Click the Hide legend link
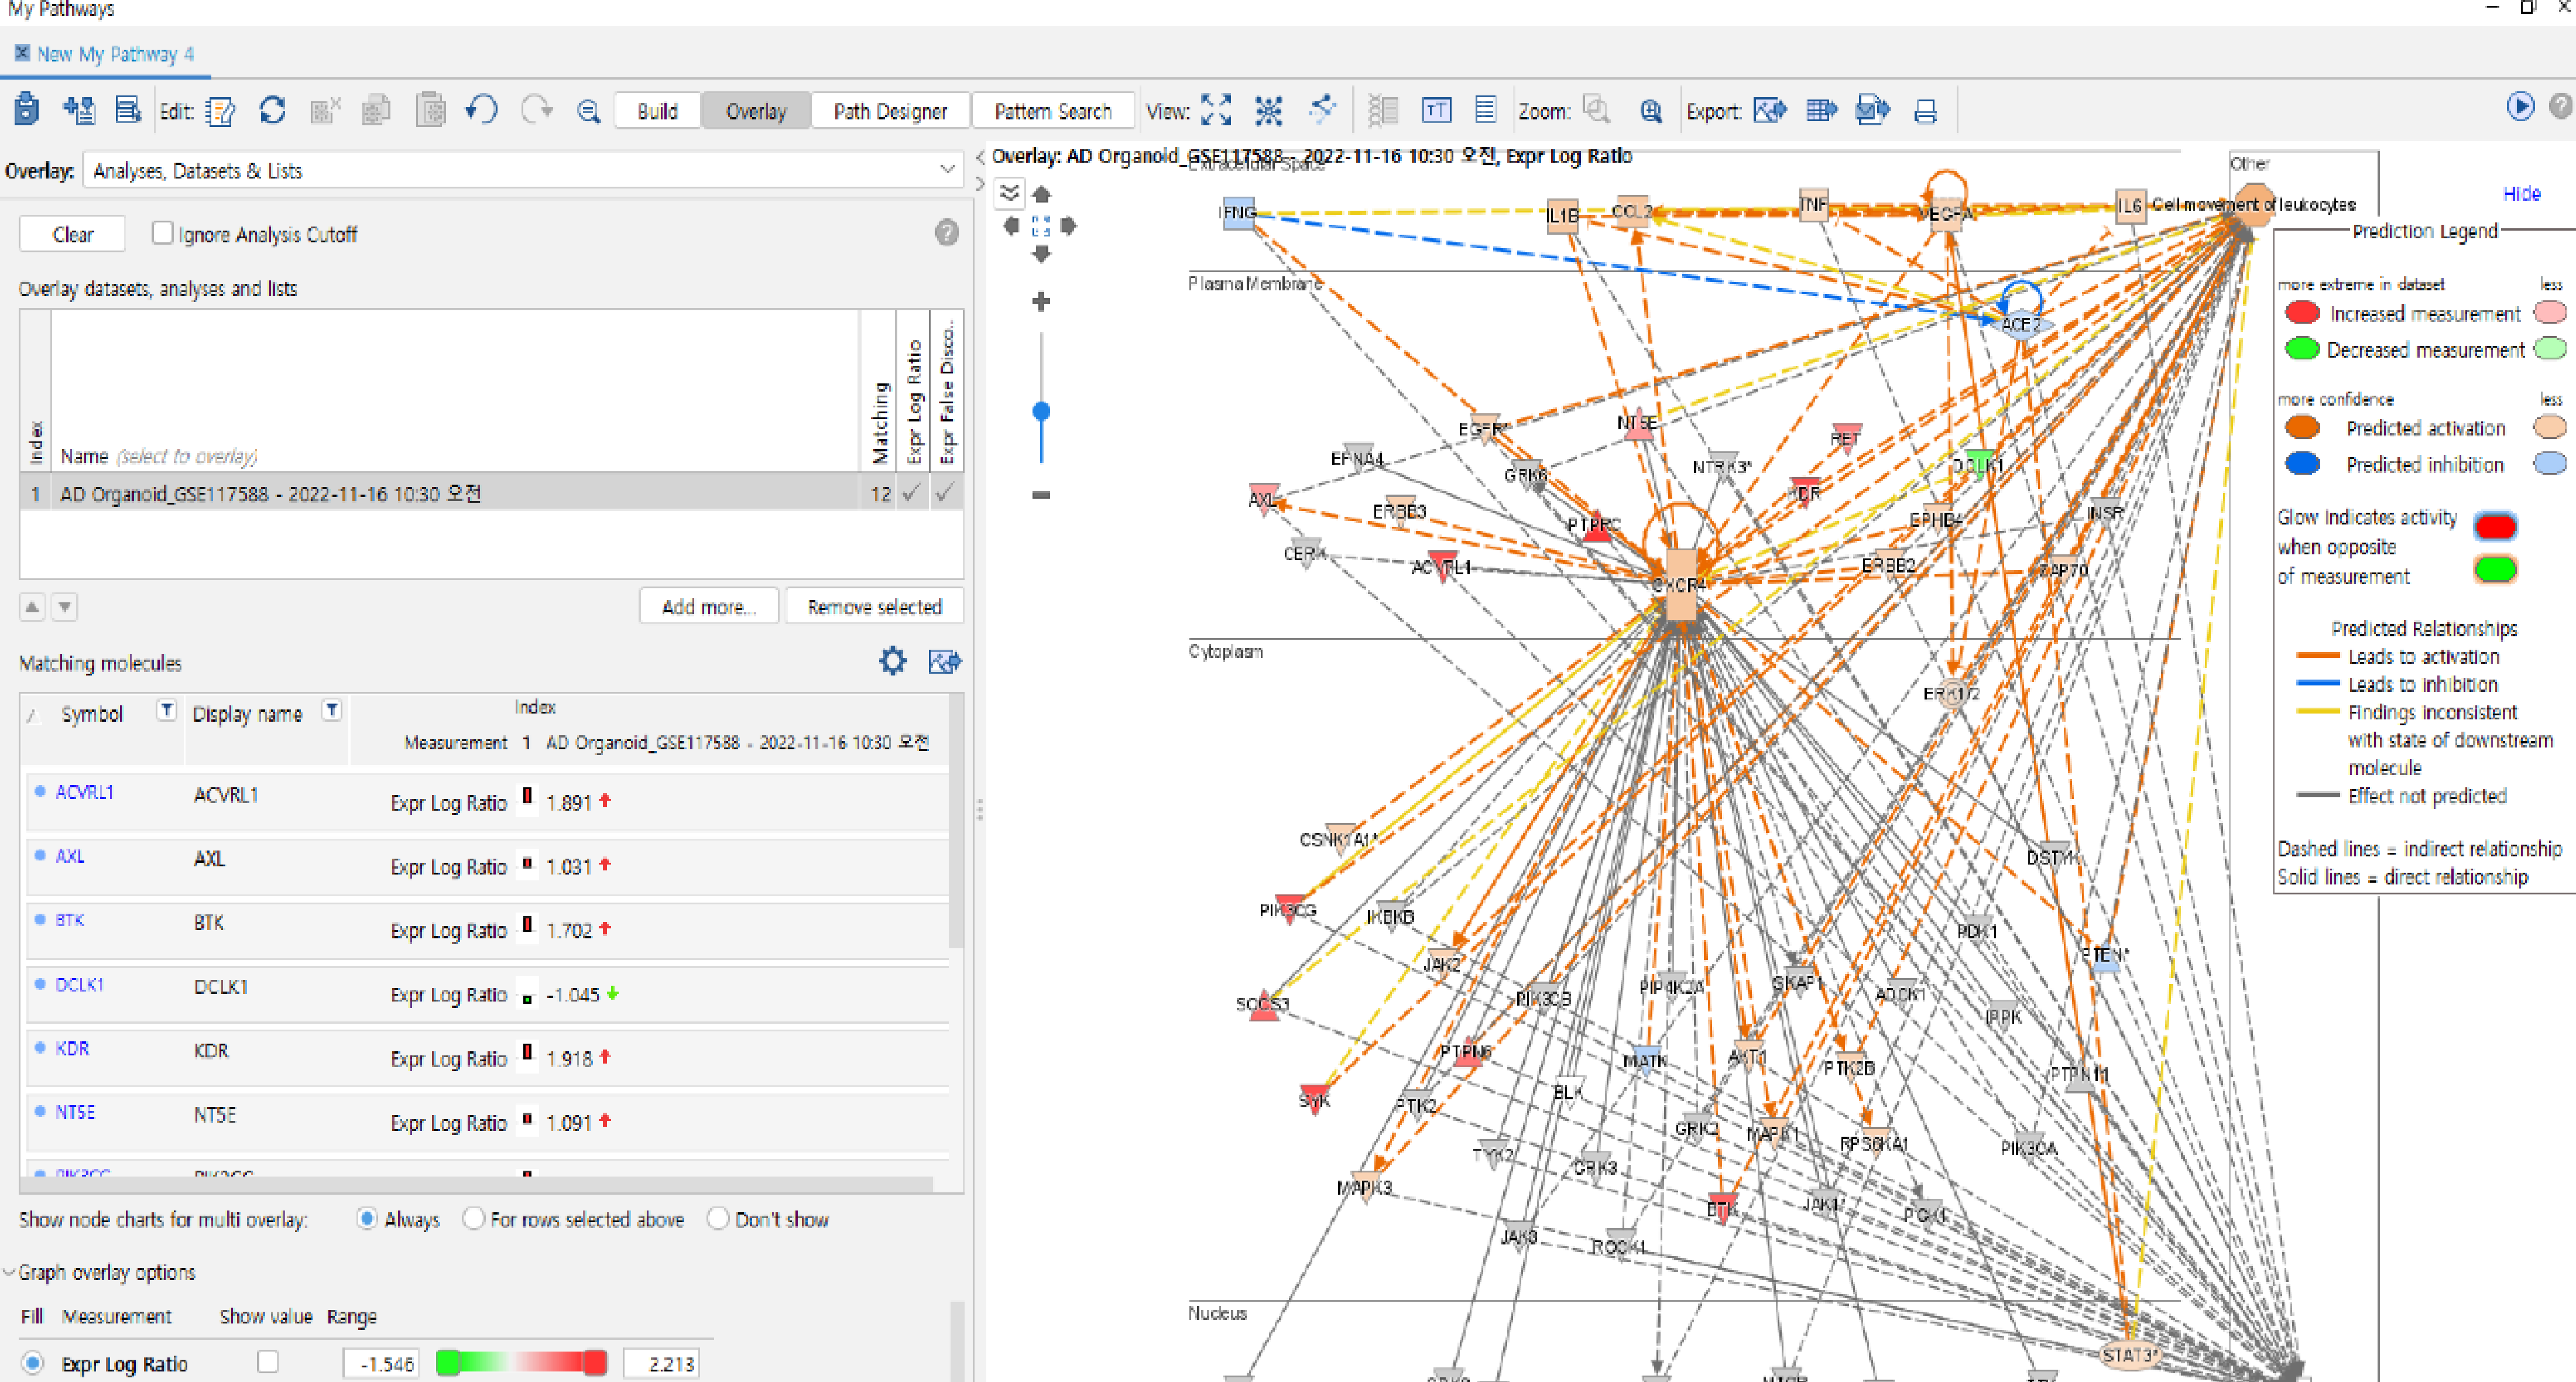Viewport: 2576px width, 1382px height. click(x=2521, y=193)
